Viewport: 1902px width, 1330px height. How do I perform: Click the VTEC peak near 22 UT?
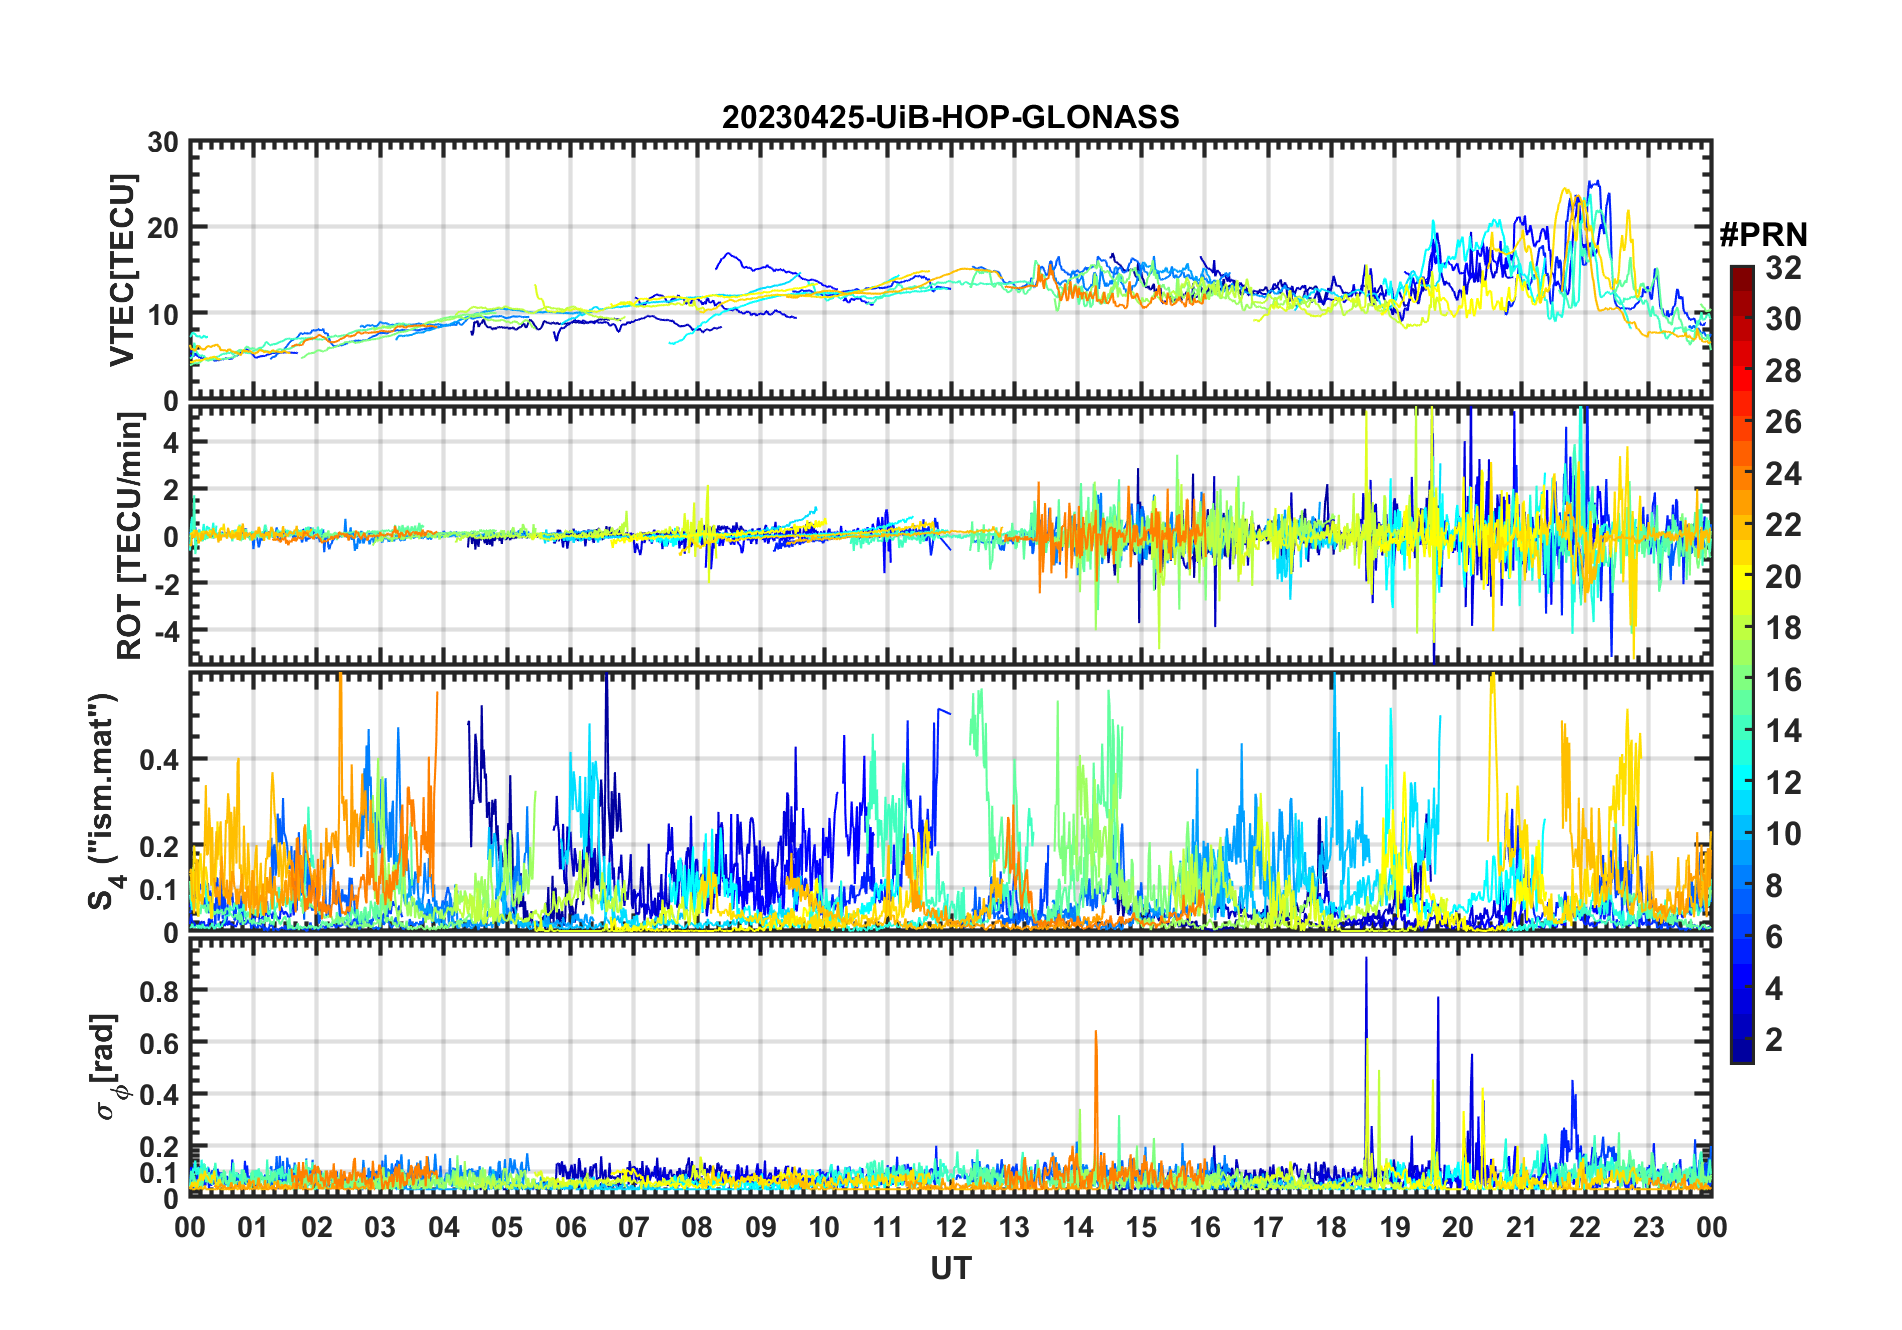coord(1594,183)
